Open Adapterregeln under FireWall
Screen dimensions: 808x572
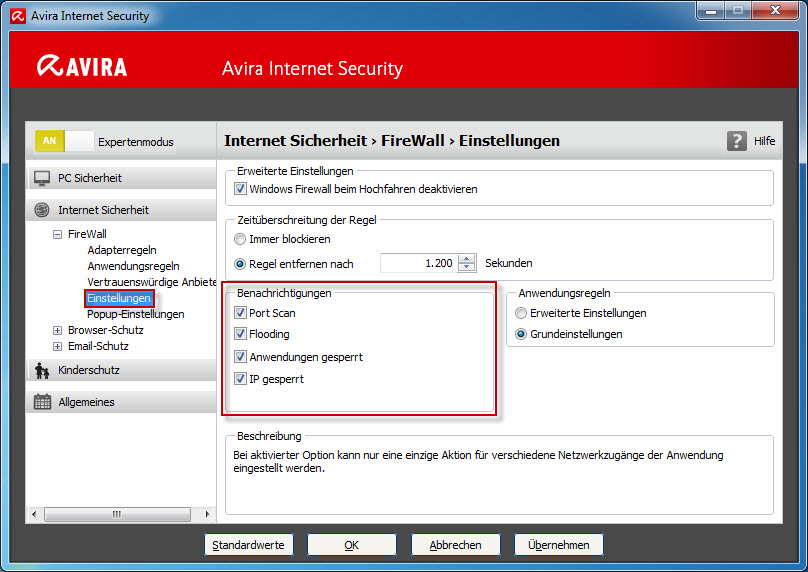[x=122, y=250]
